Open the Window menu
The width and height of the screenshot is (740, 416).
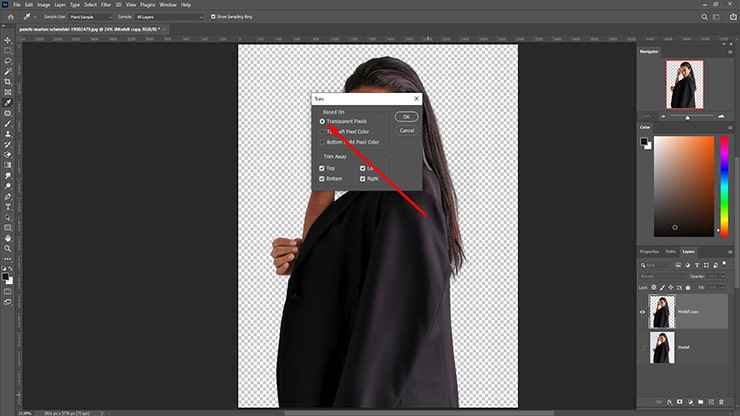168,5
